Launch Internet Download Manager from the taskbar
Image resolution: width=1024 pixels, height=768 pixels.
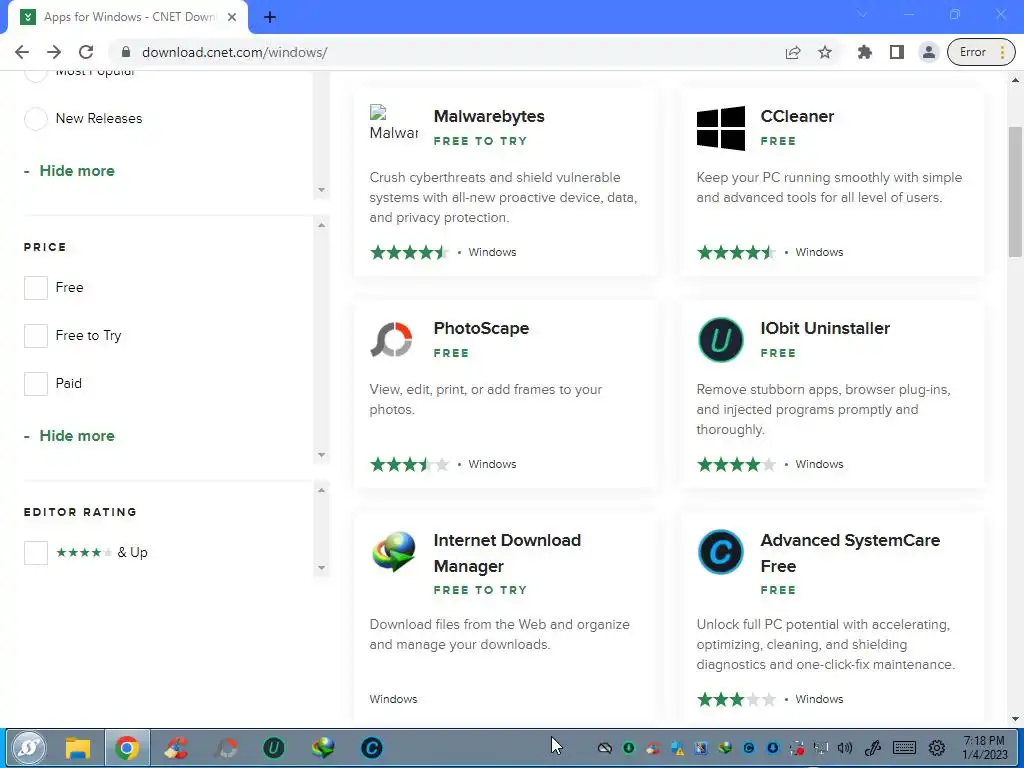click(323, 748)
